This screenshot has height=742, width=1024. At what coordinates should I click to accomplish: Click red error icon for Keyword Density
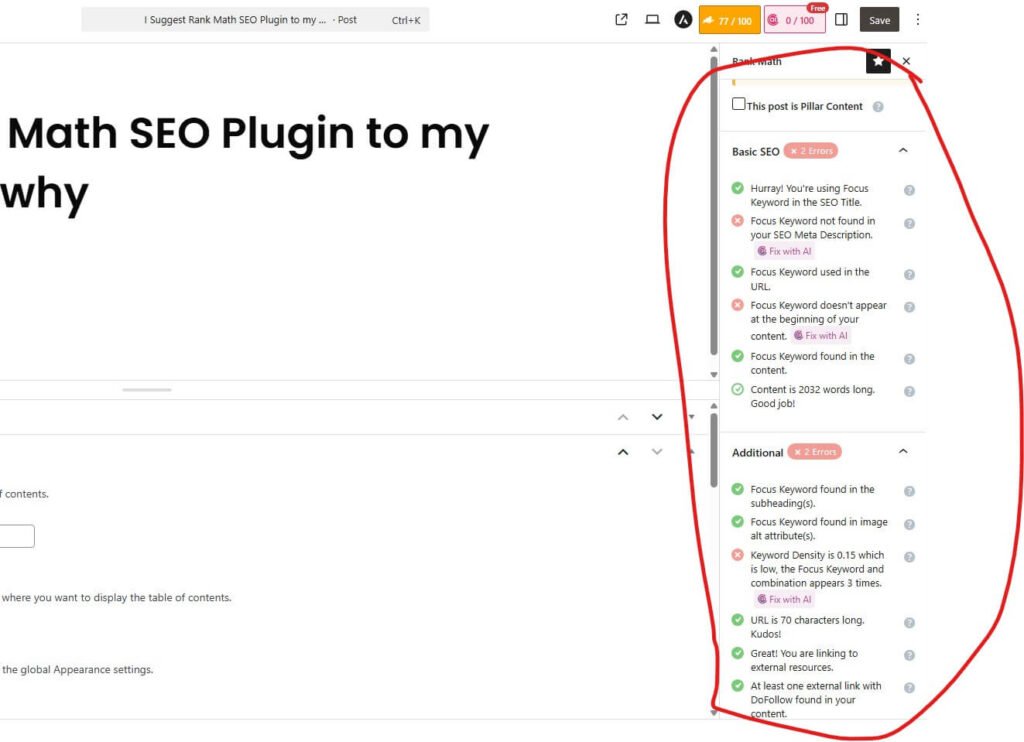click(x=737, y=555)
